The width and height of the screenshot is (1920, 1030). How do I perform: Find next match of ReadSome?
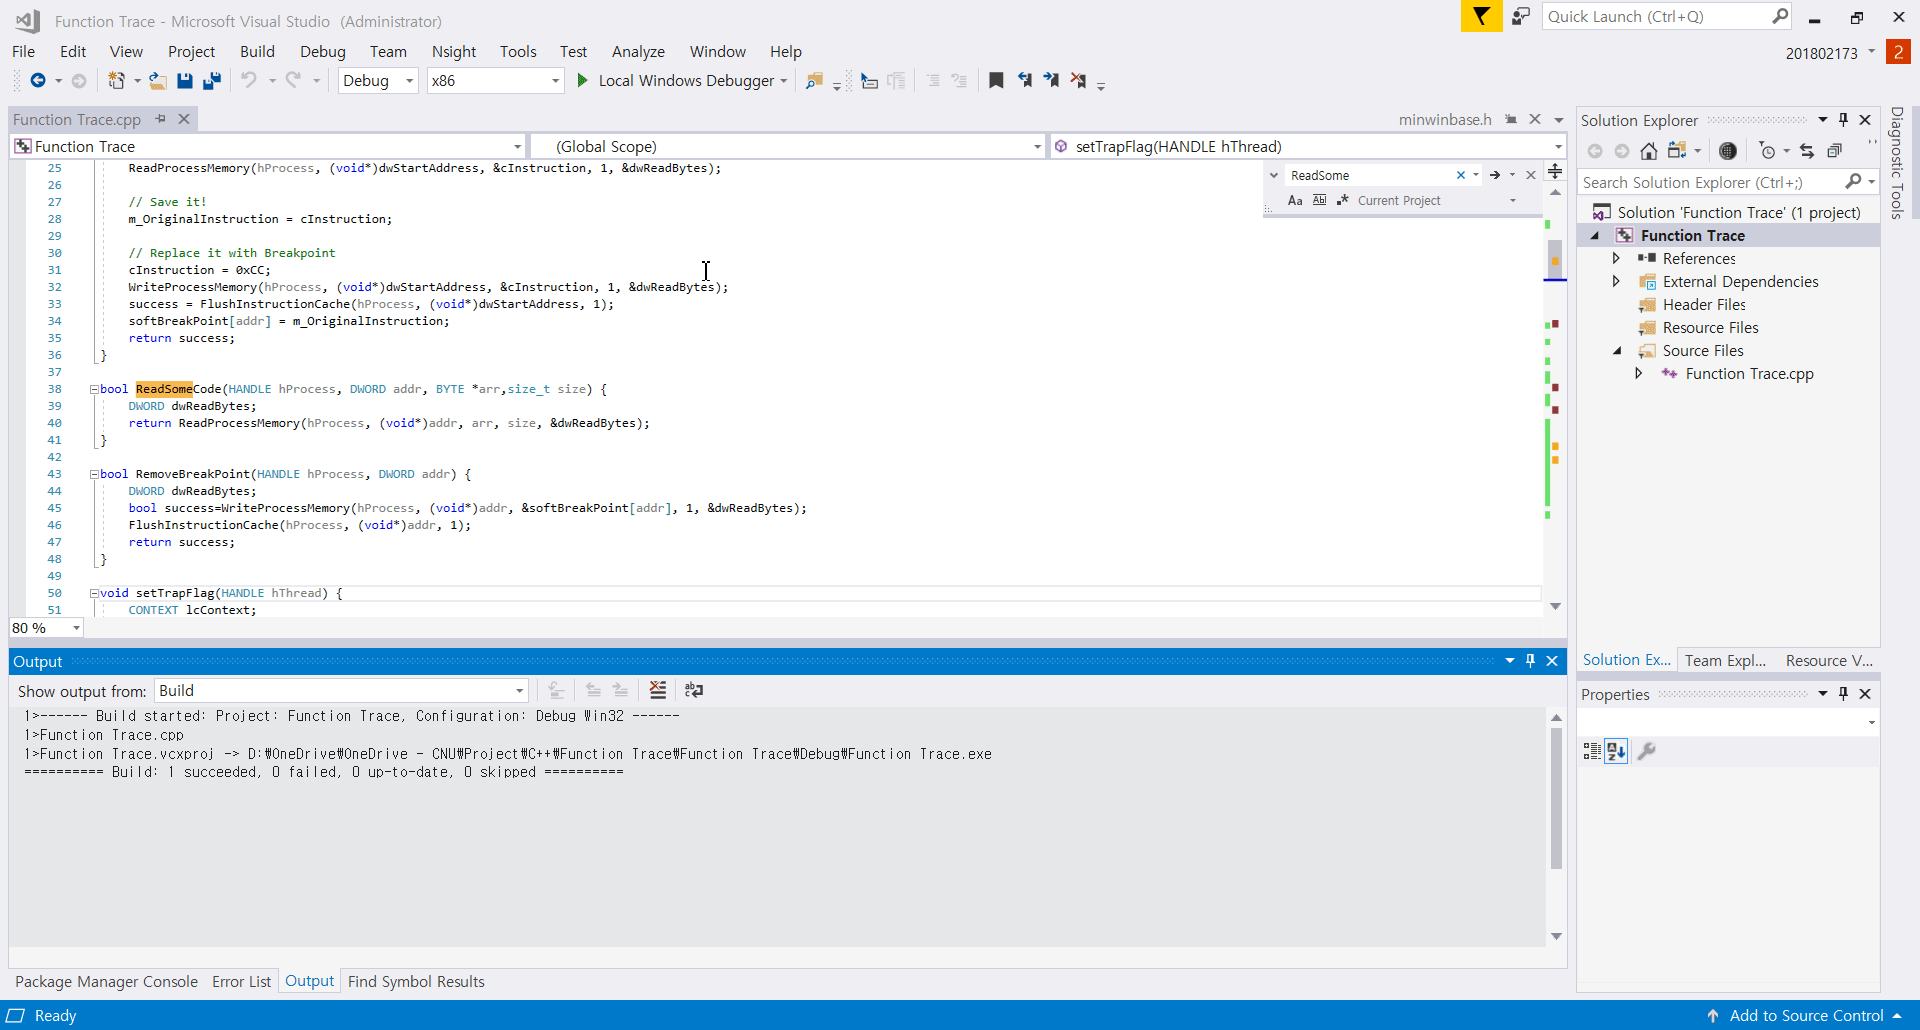(1495, 175)
